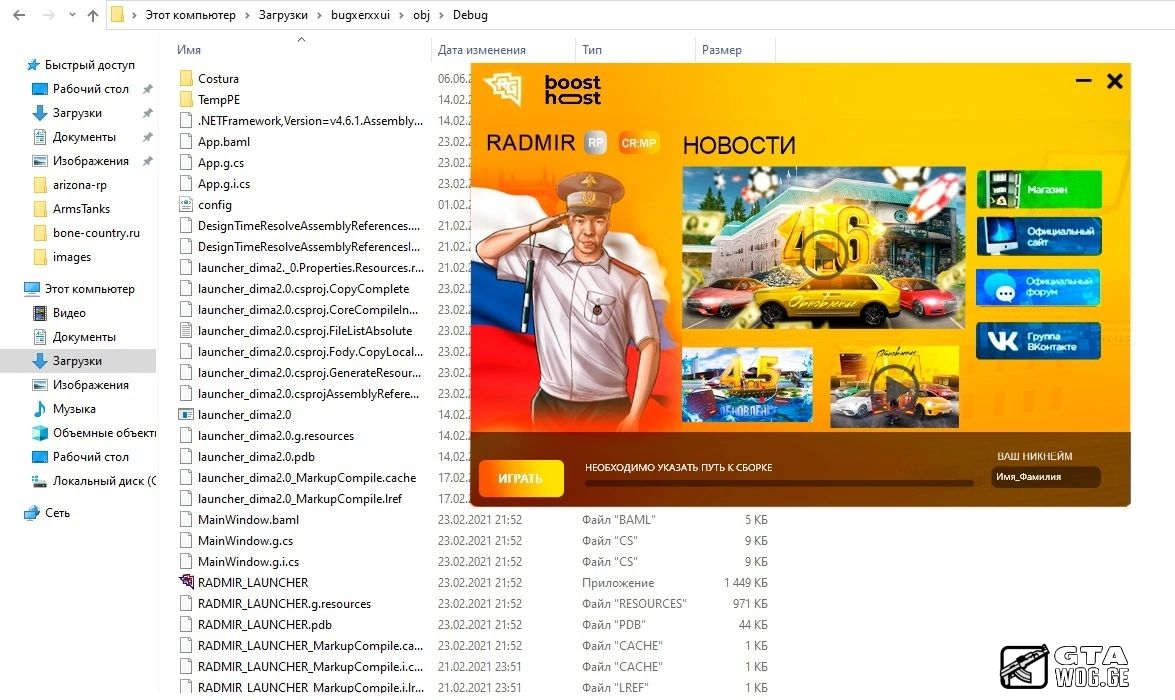Image resolution: width=1175 pixels, height=700 pixels.
Task: Navigate up one folder level
Action: [93, 16]
